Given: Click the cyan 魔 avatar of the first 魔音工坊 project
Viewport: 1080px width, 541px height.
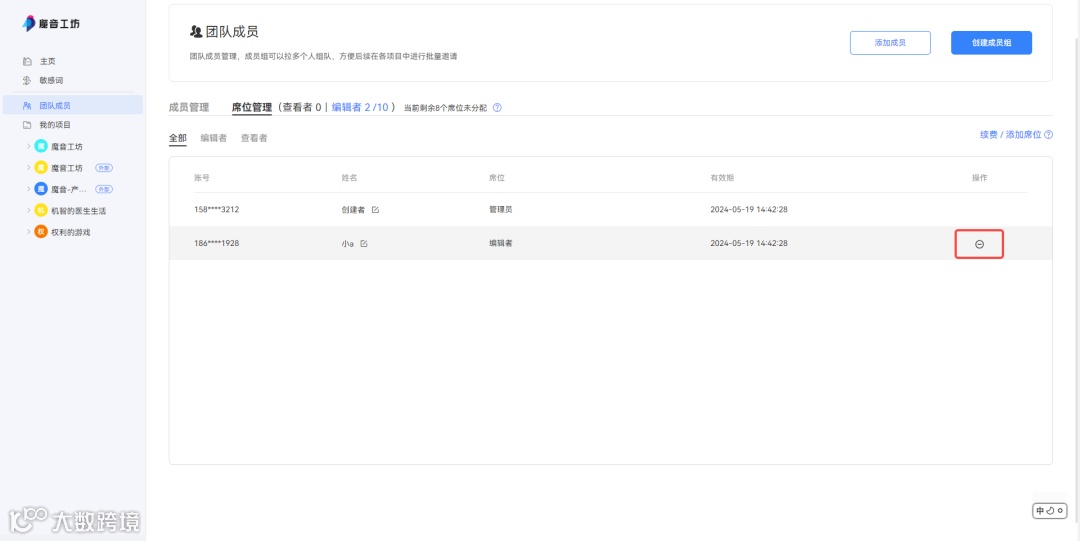Looking at the screenshot, I should tap(41, 146).
